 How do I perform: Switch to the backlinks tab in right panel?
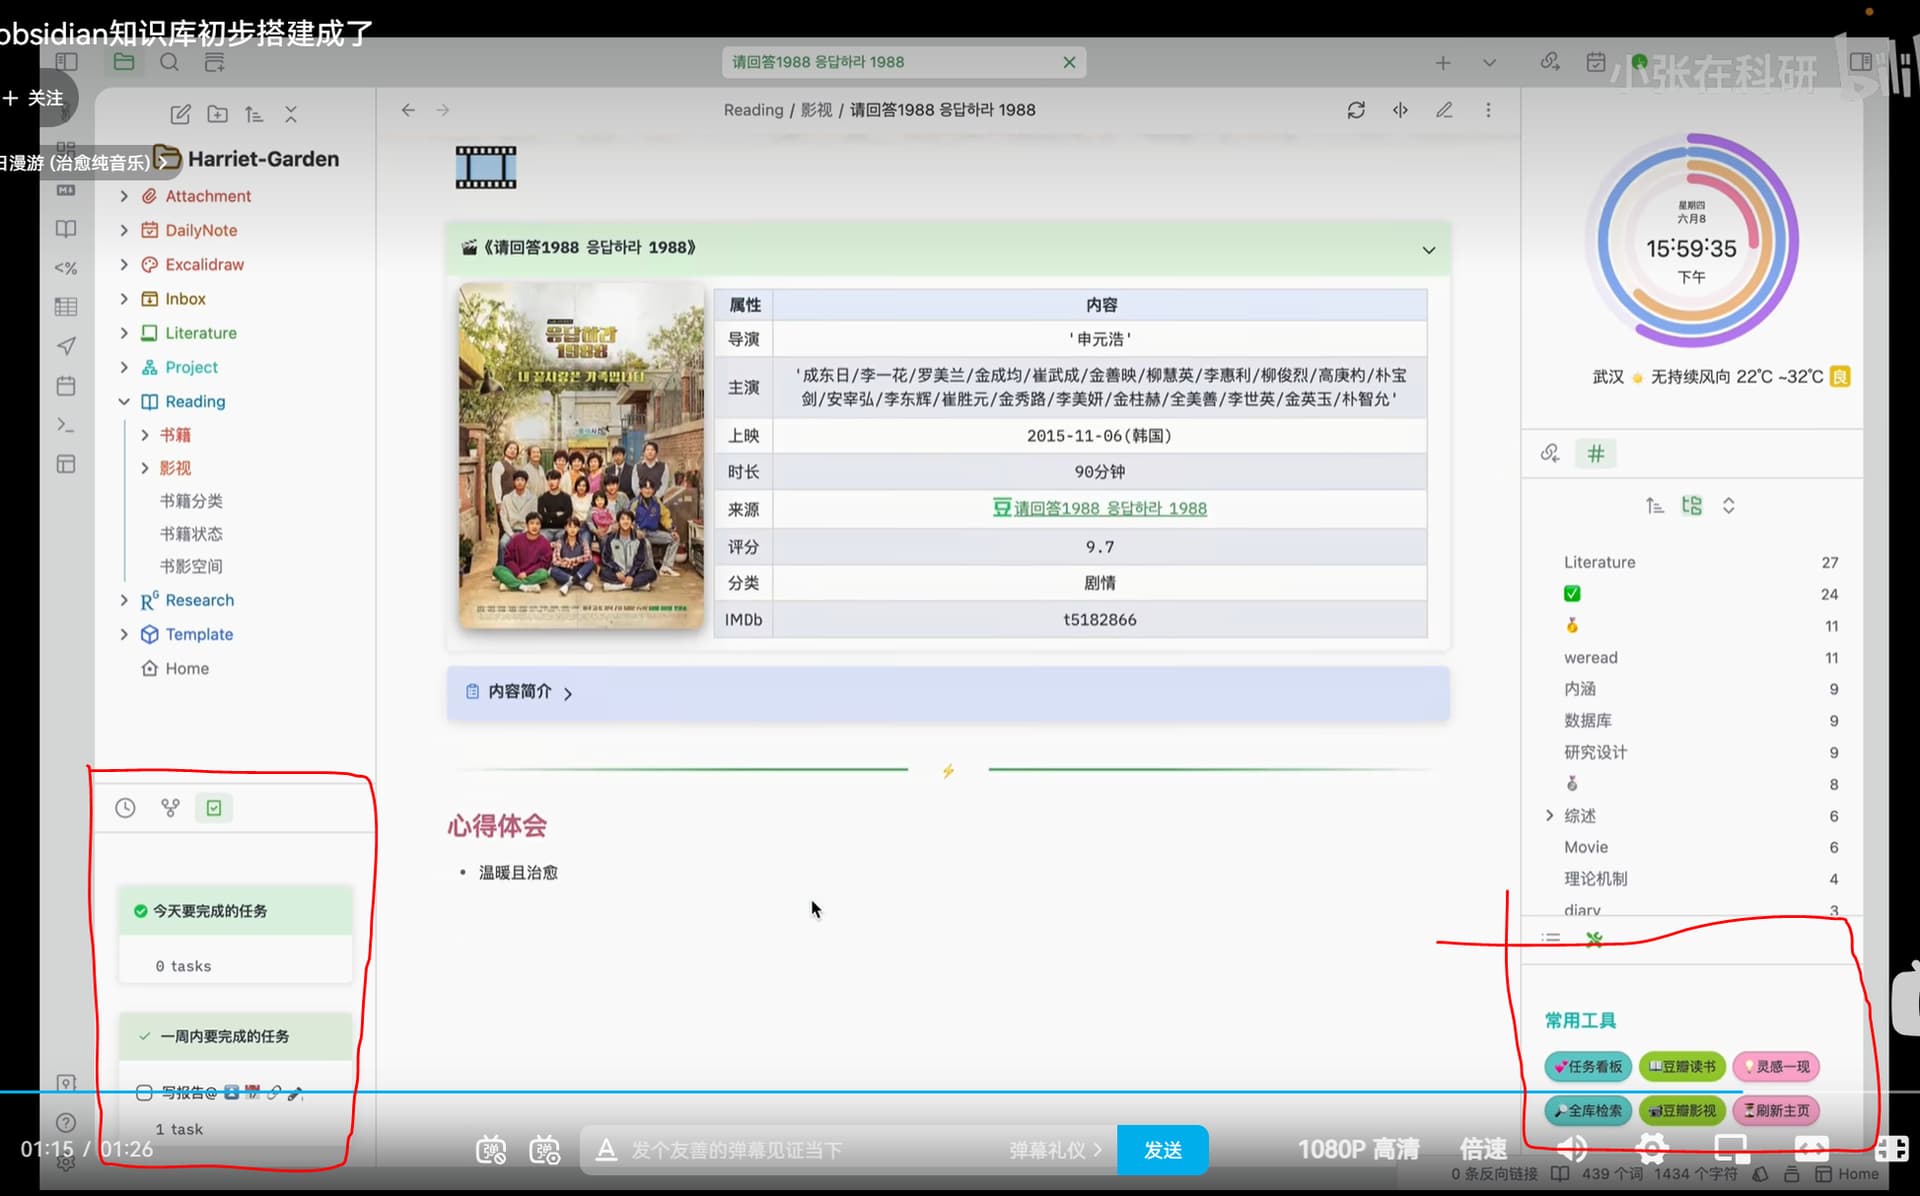[x=1550, y=453]
